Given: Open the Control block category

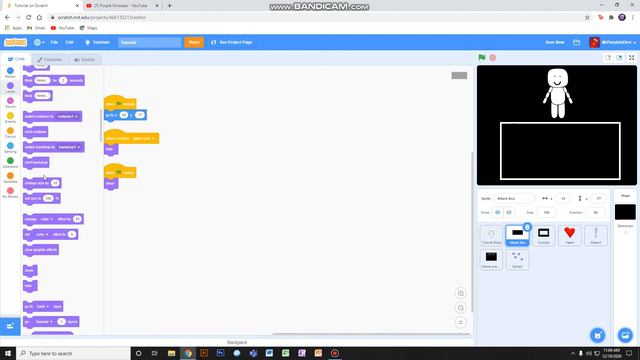Looking at the screenshot, I should [x=10, y=133].
